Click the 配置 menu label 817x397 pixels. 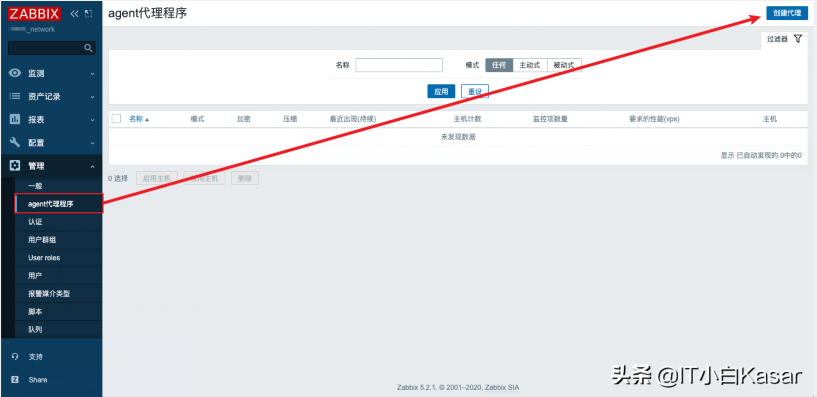click(36, 143)
